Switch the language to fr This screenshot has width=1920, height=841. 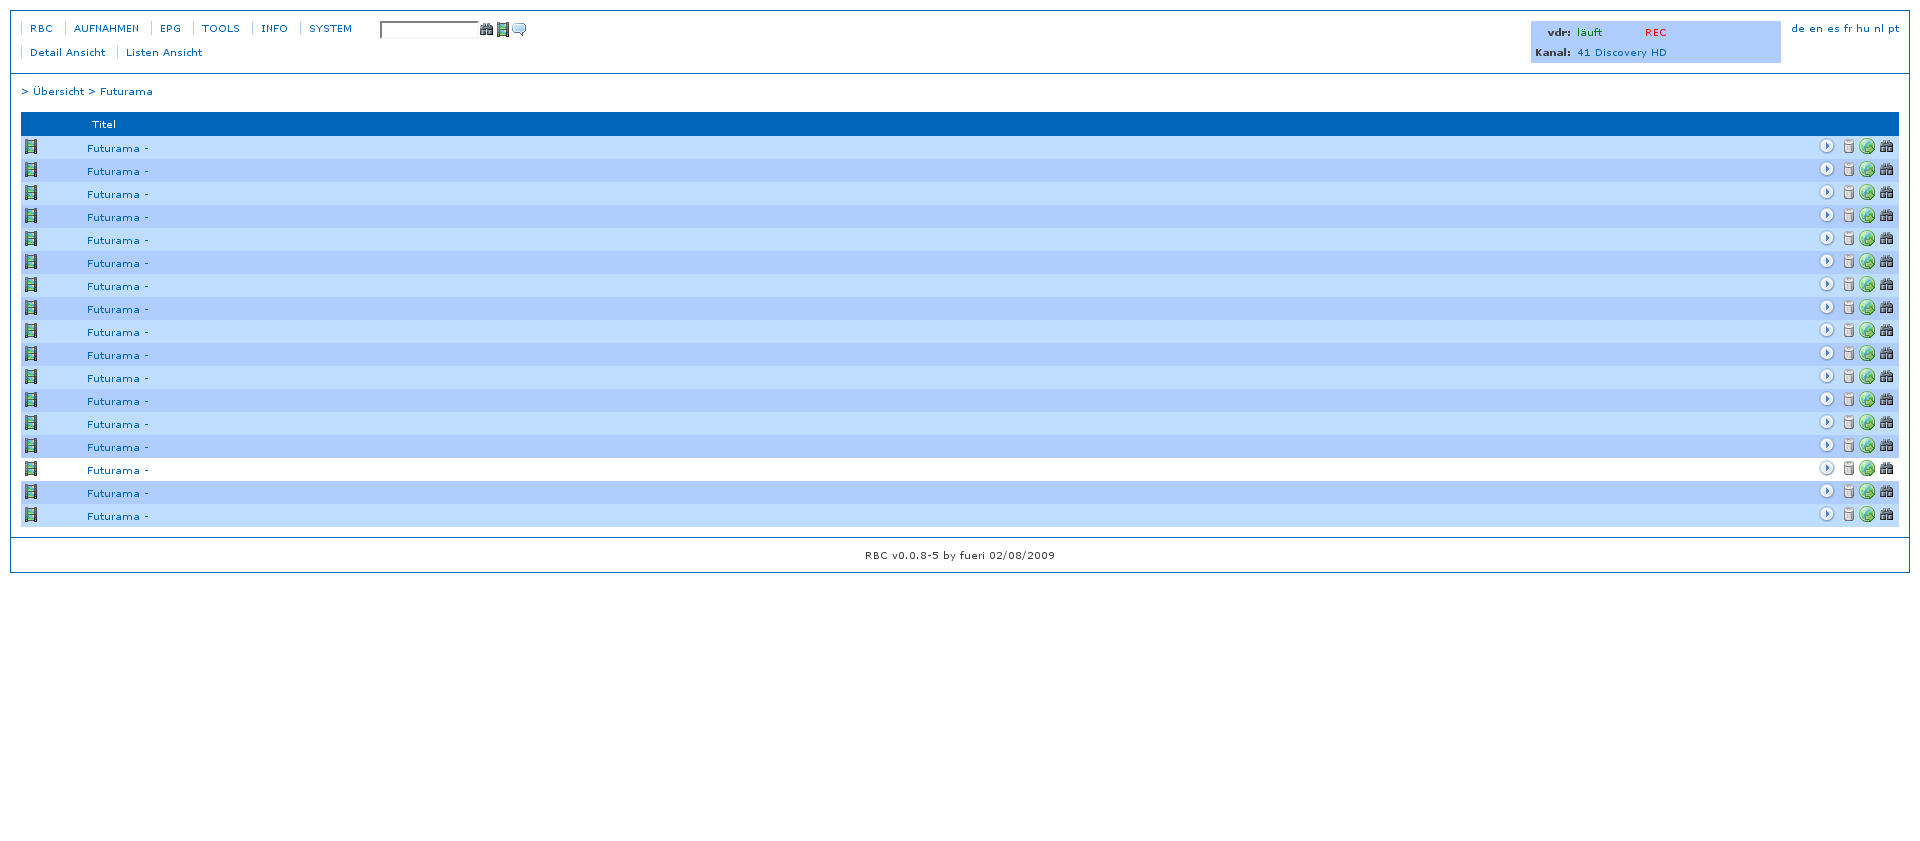(x=1848, y=29)
